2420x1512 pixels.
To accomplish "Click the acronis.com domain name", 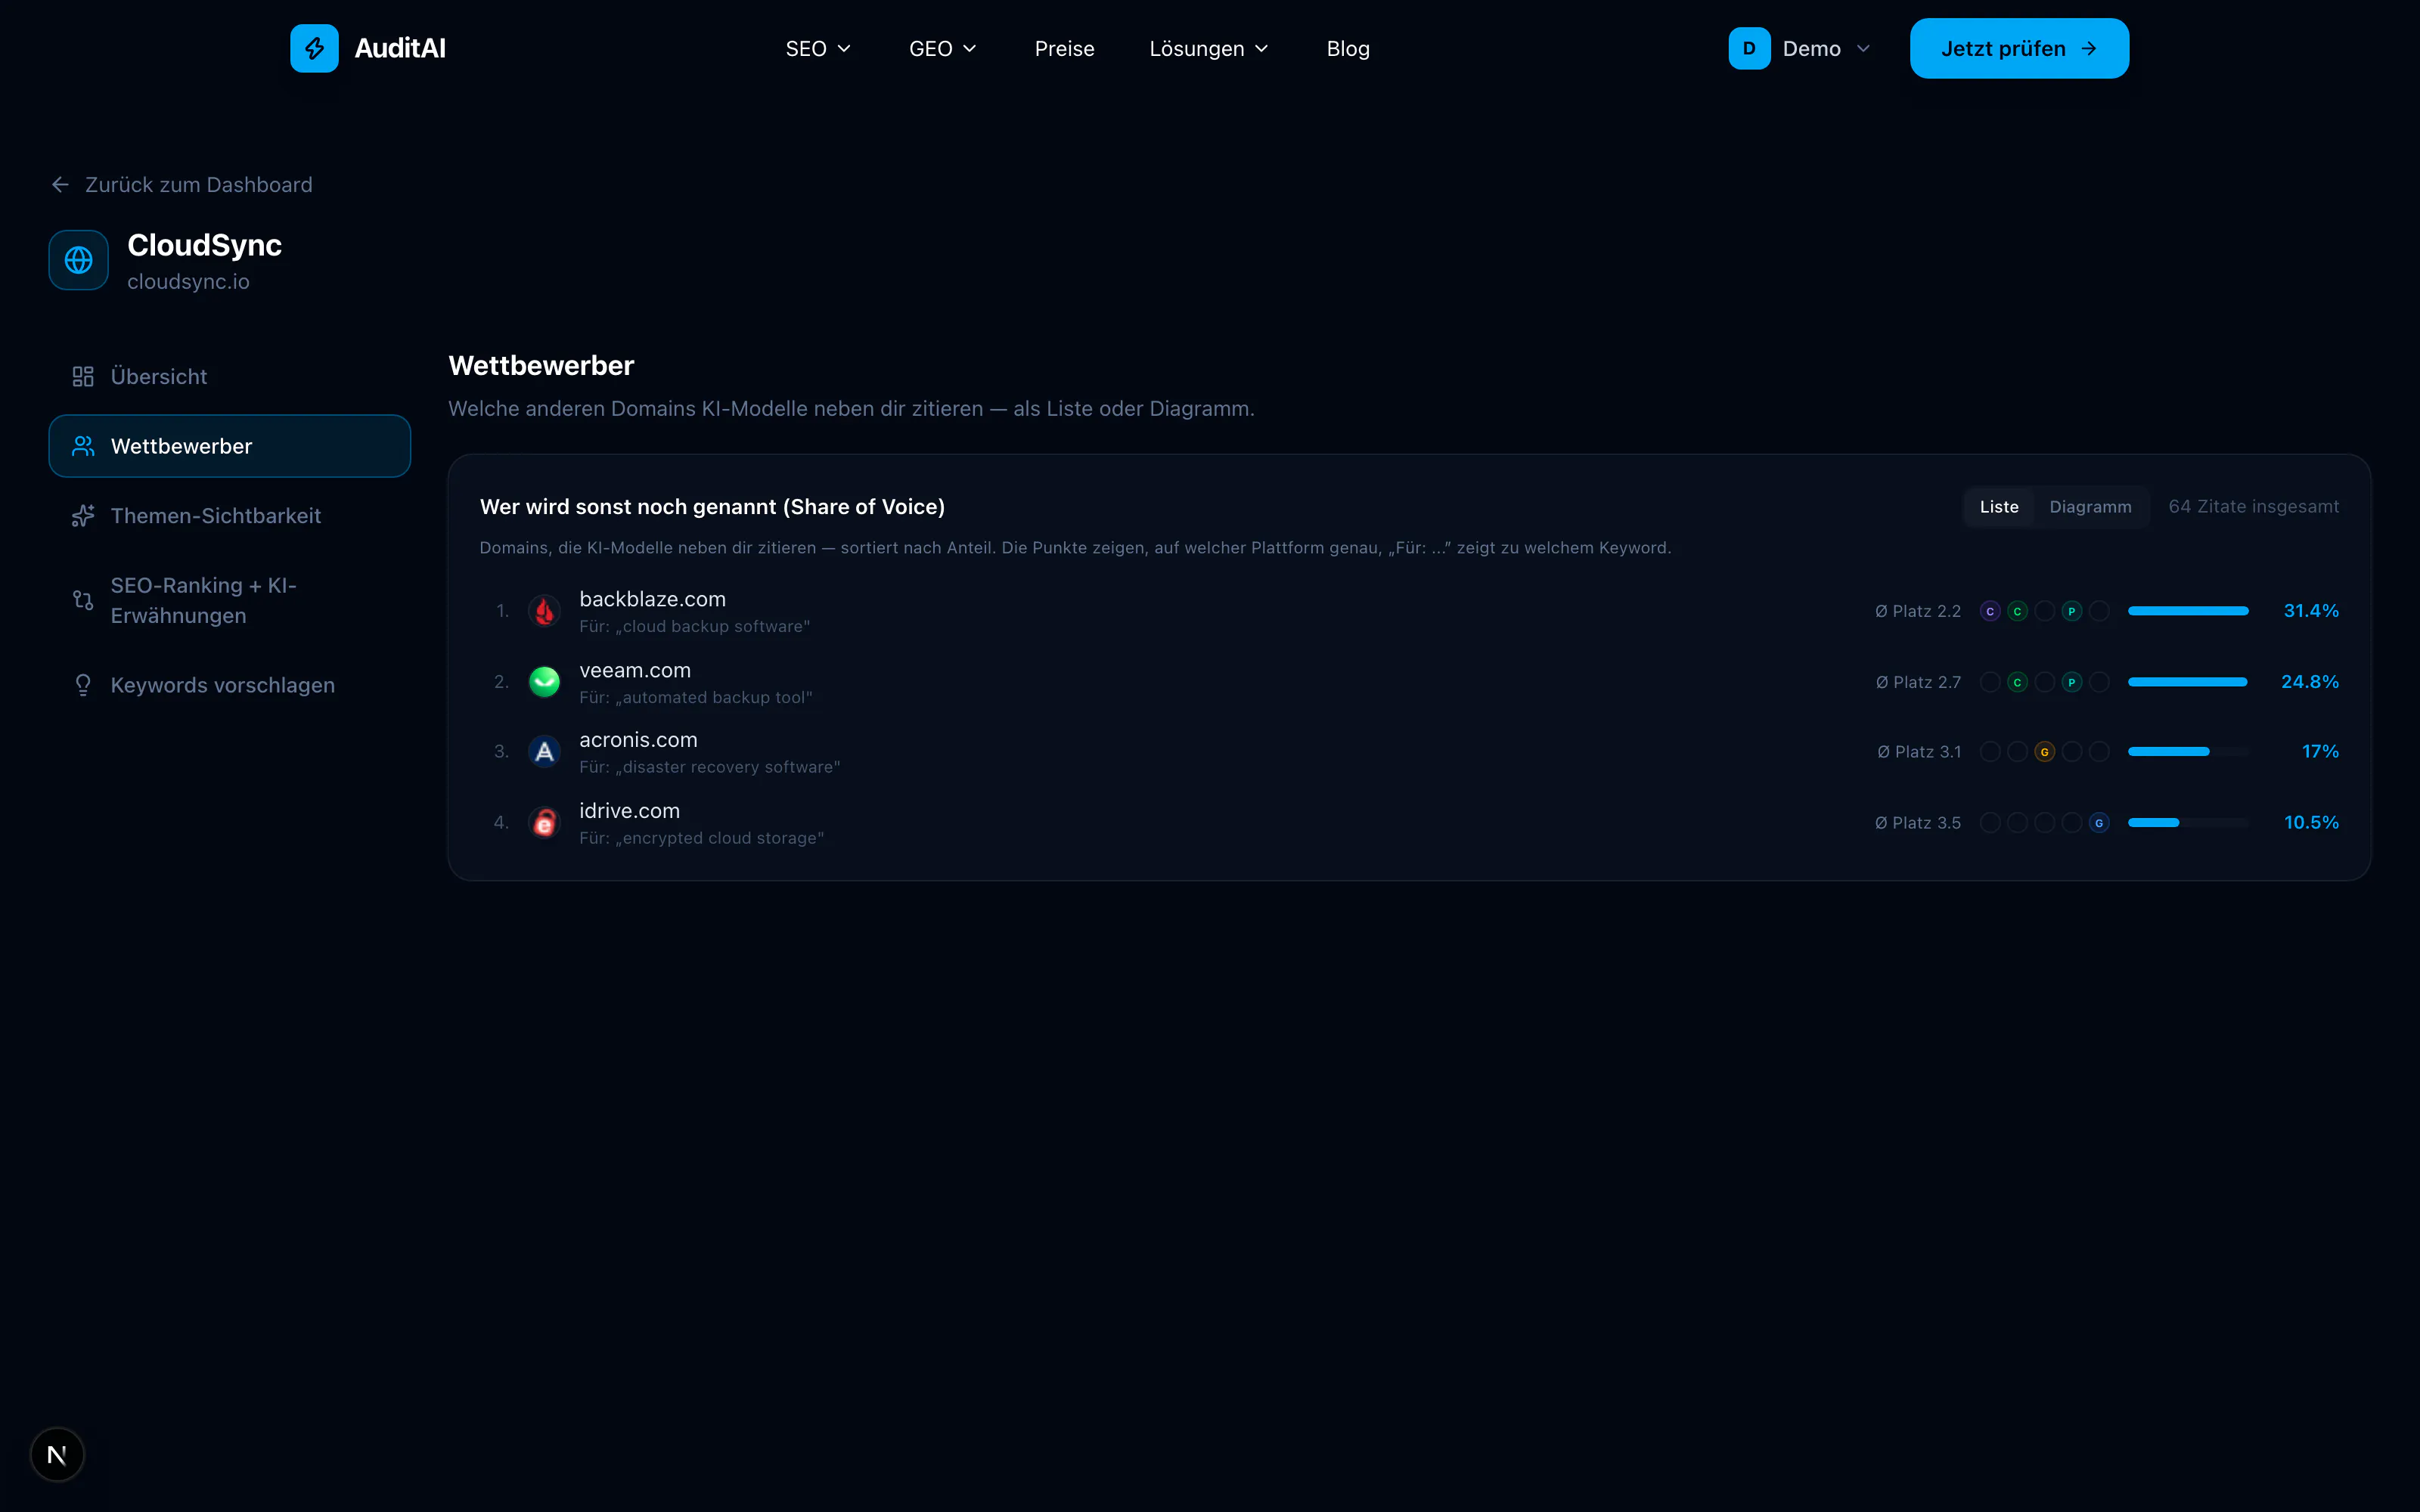I will (638, 740).
